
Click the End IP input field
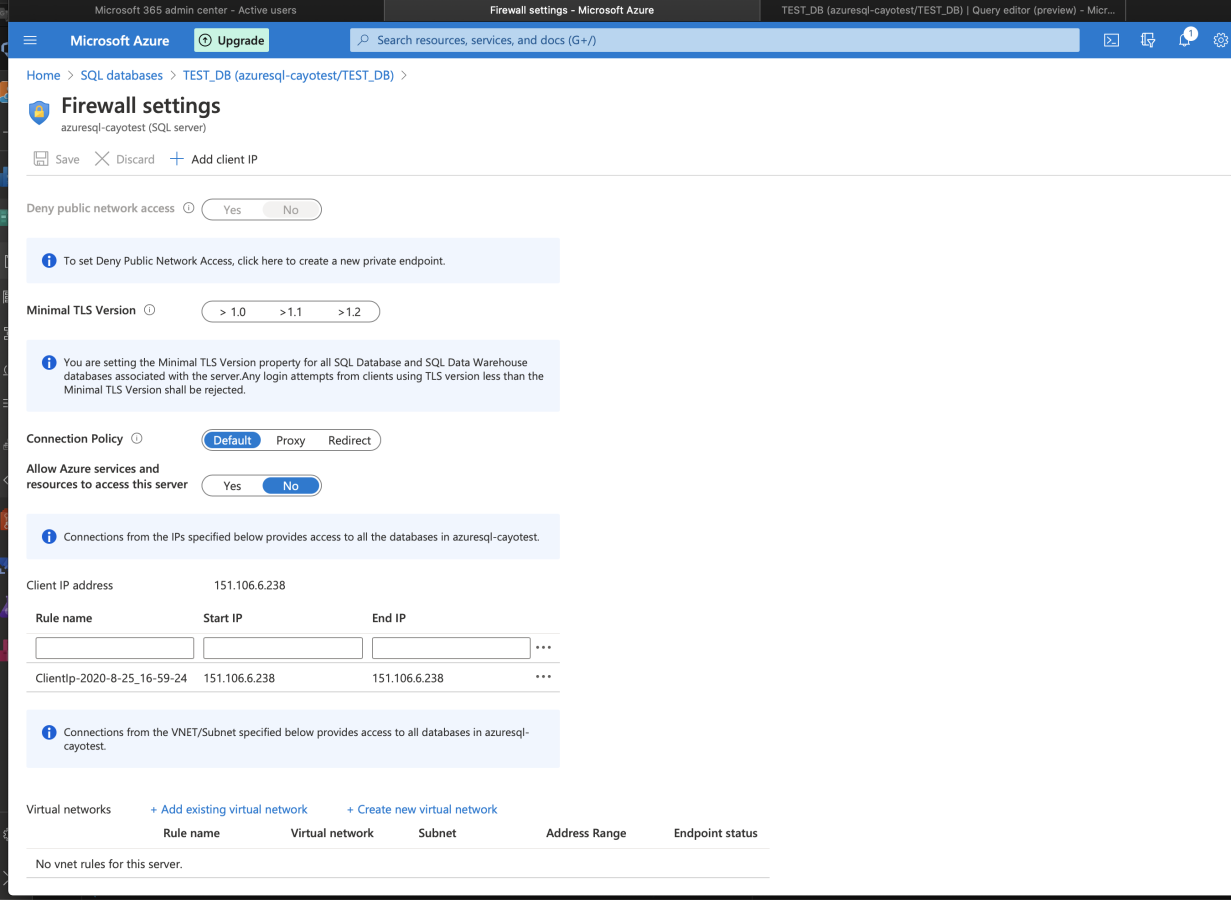tap(451, 648)
